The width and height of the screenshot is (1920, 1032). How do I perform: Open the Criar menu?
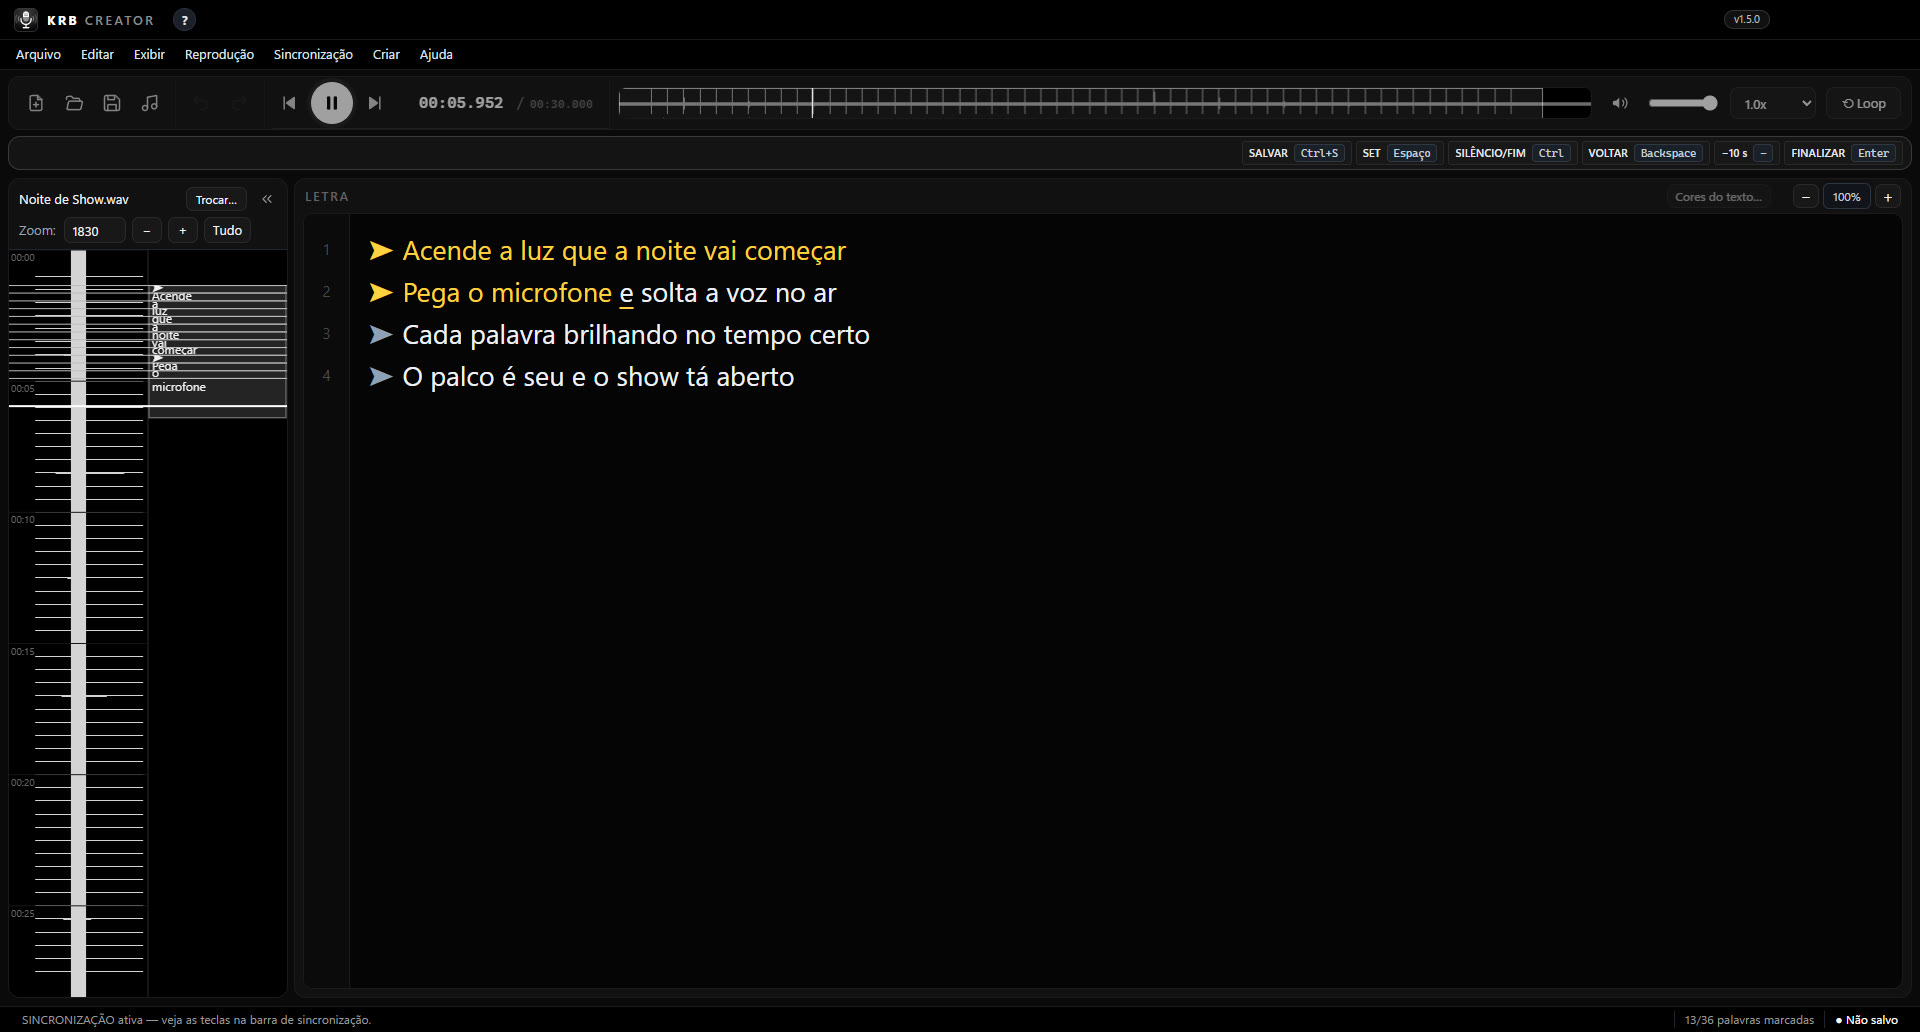tap(386, 54)
